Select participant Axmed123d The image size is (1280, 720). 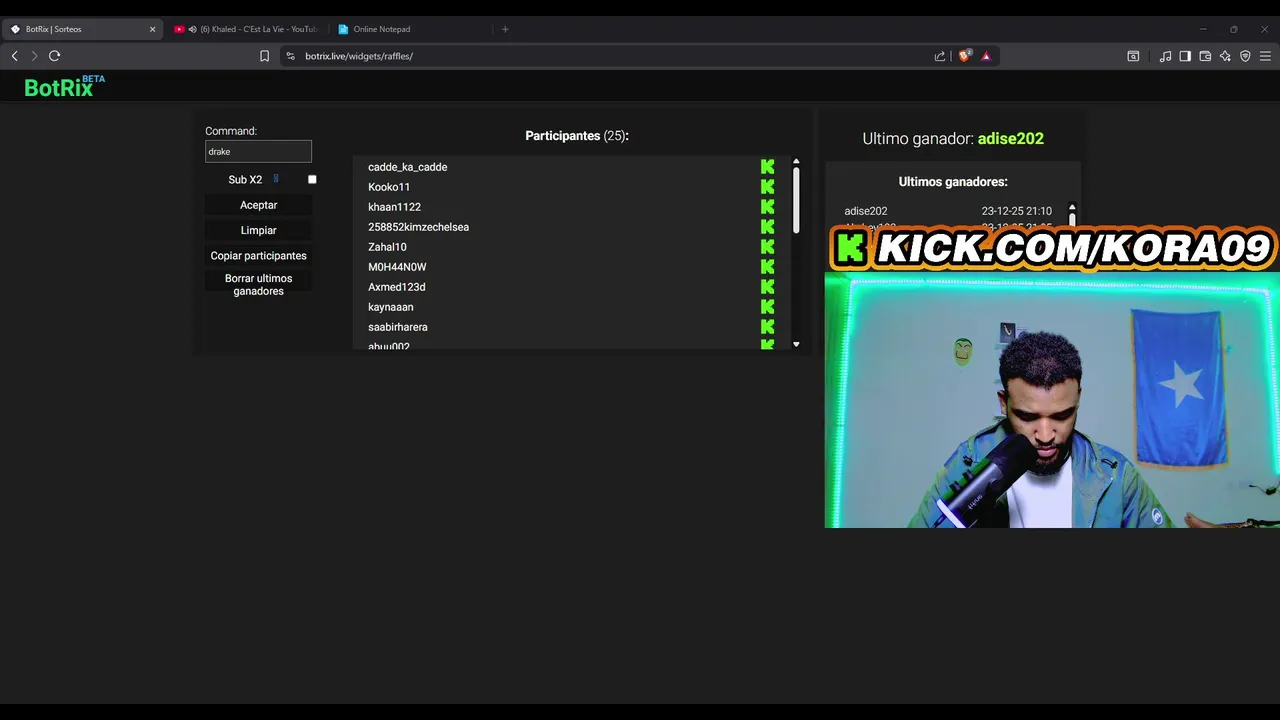point(396,287)
